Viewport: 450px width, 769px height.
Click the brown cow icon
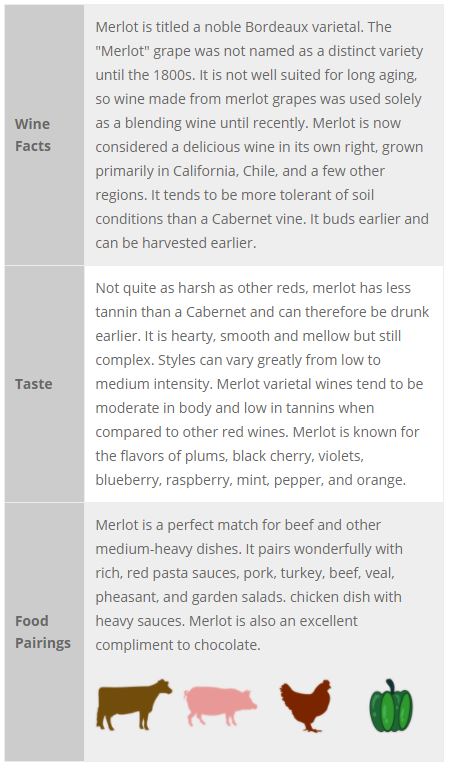[134, 705]
